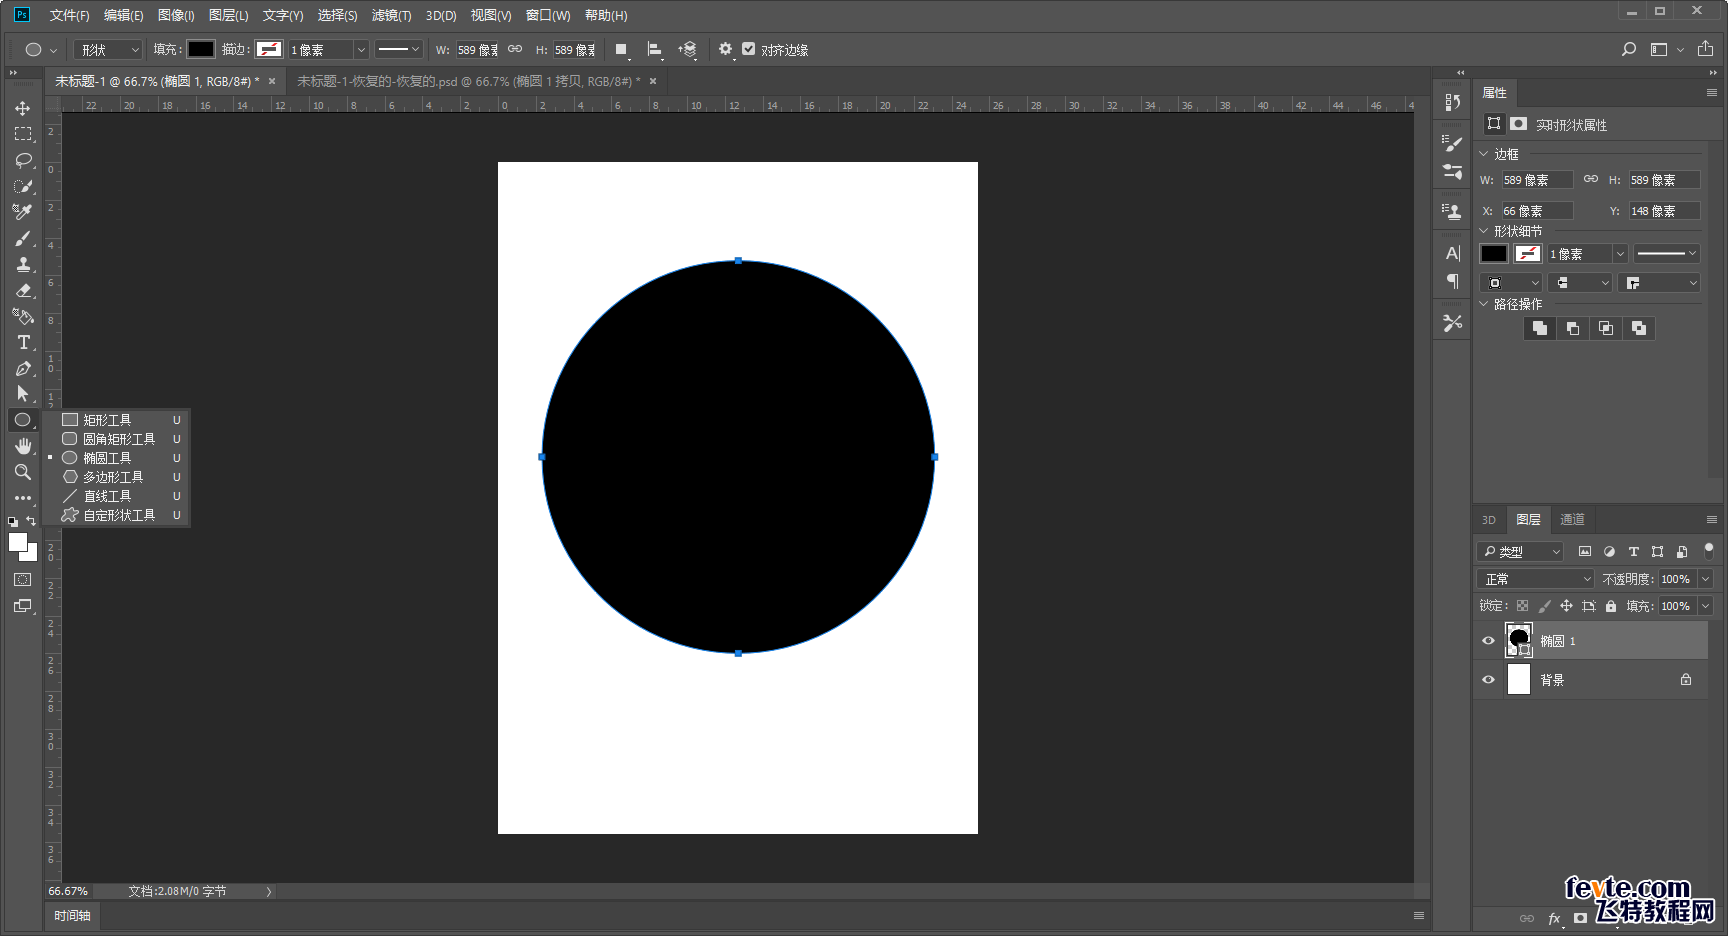Toggle lock image pixels brush icon
The width and height of the screenshot is (1728, 936).
(x=1544, y=606)
